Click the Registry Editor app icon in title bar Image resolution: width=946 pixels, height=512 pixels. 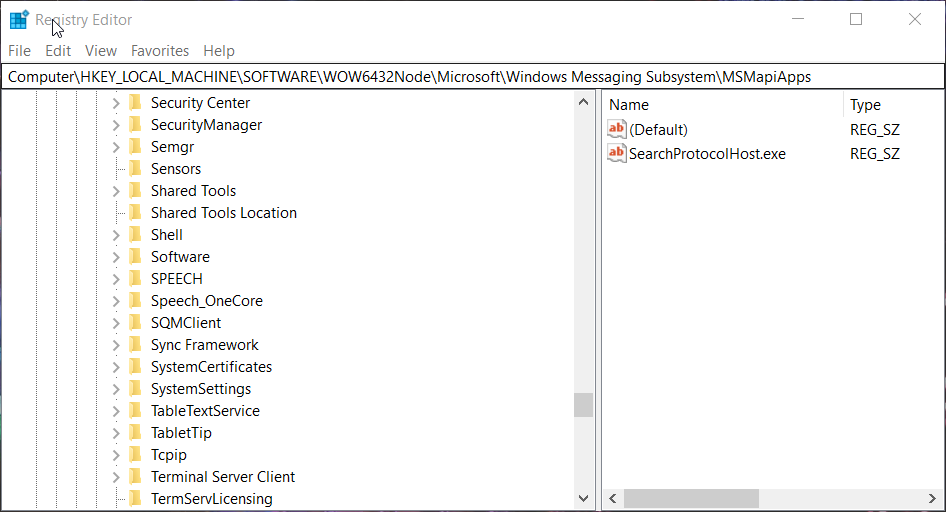coord(19,20)
